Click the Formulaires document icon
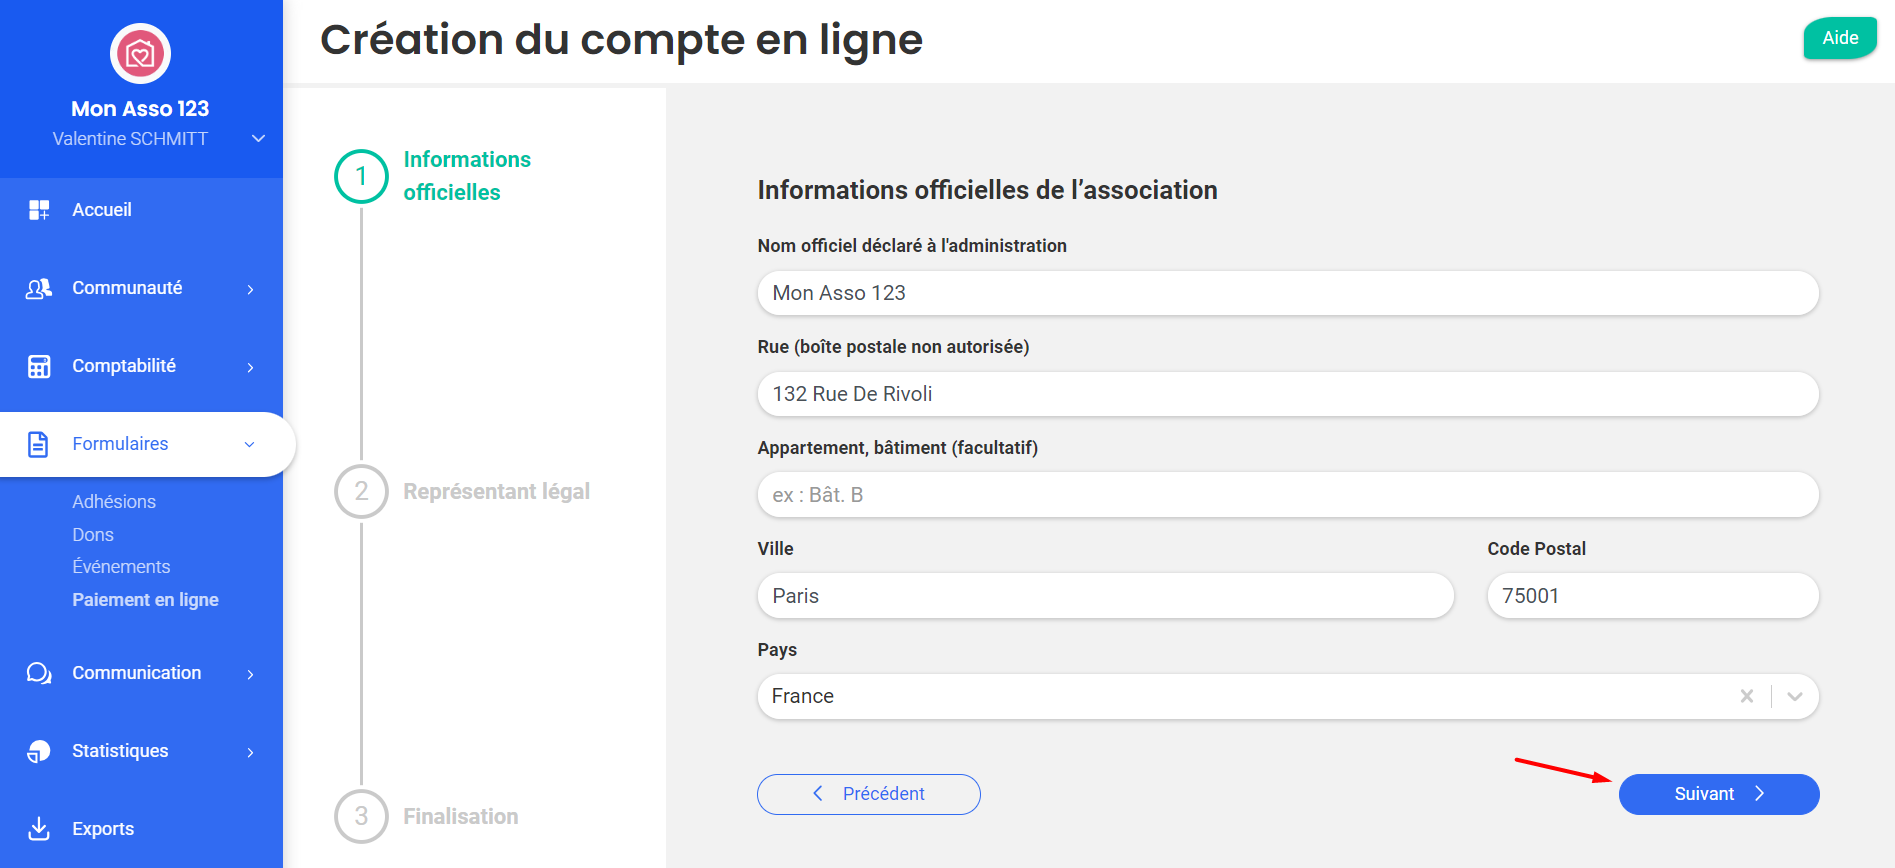Screen dimensions: 1895x868 pos(39,444)
